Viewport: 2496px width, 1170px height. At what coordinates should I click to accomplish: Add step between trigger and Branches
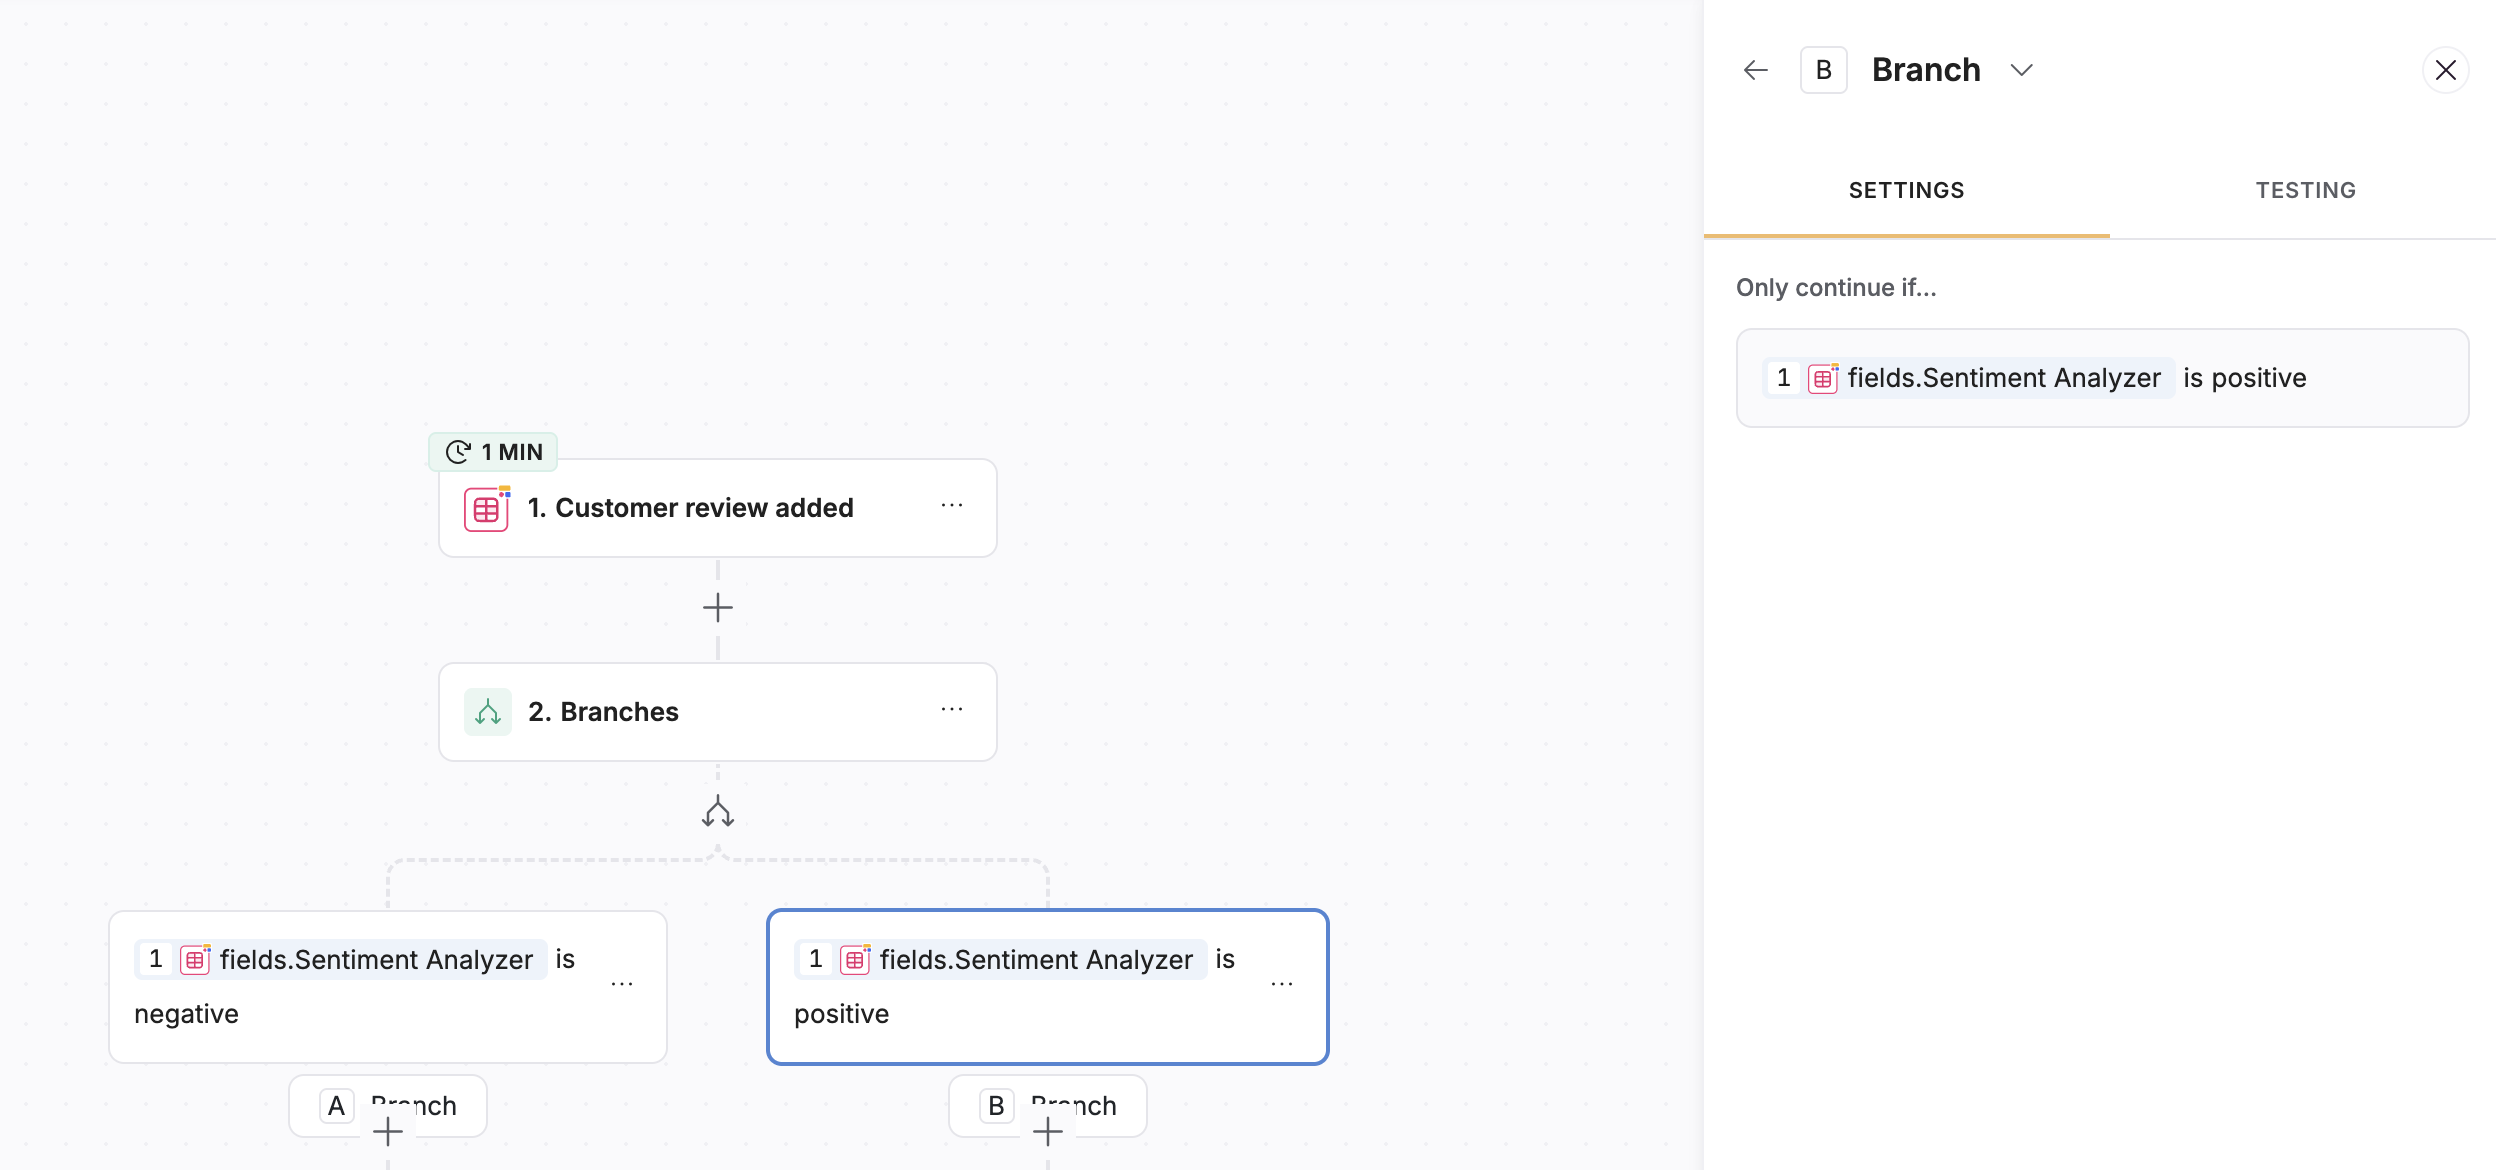click(717, 607)
